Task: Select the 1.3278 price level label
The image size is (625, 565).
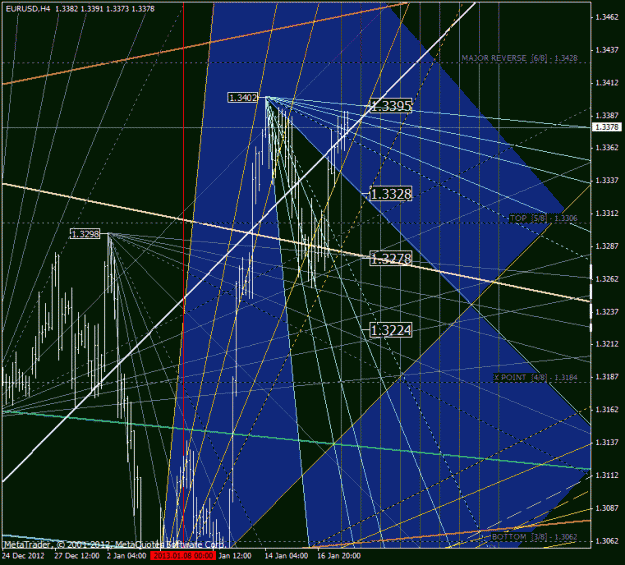Action: (x=391, y=258)
